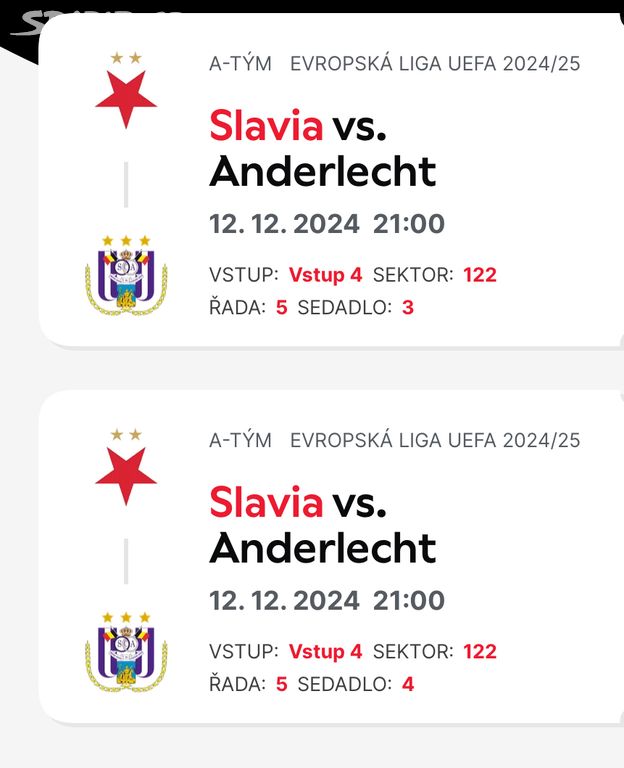Click the two gold stars above first Slavia logo
Image resolution: width=624 pixels, height=768 pixels.
(126, 58)
